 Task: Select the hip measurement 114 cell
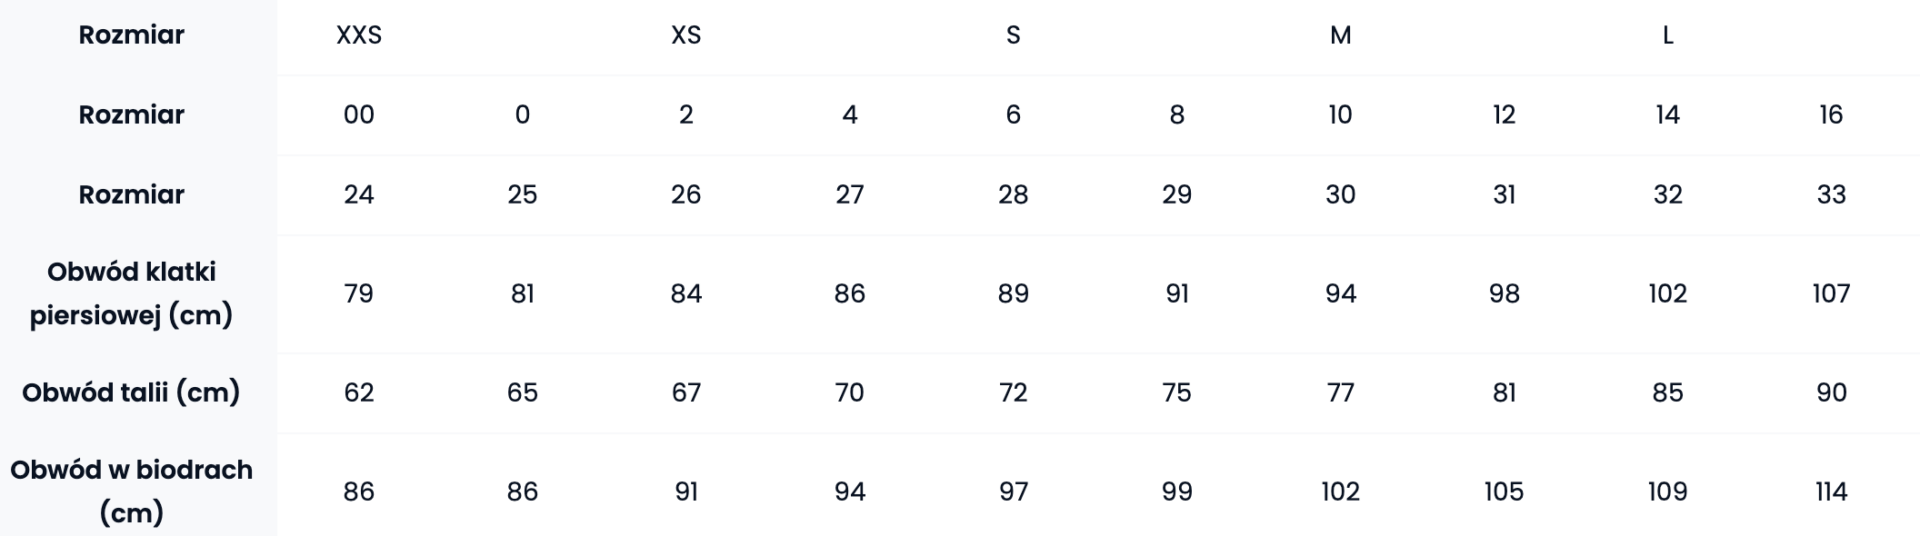pyautogui.click(x=1831, y=492)
